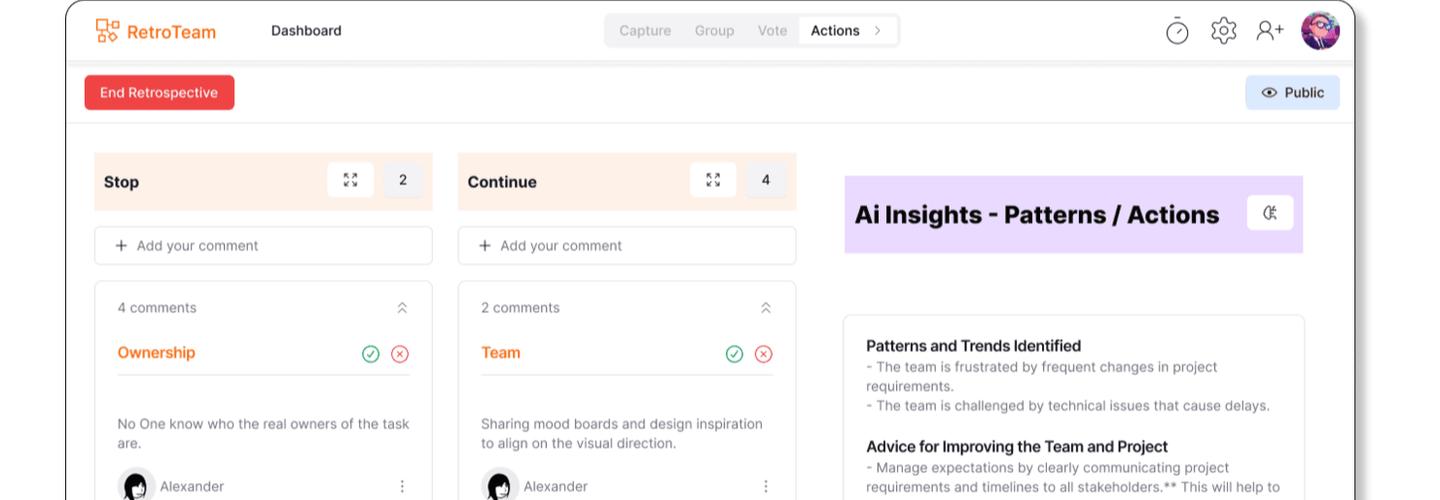The image size is (1440, 500).
Task: Collapse the 2 comments group
Action: (x=766, y=308)
